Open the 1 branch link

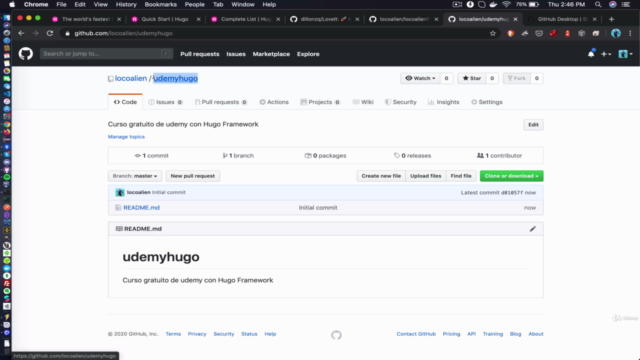[x=238, y=156]
